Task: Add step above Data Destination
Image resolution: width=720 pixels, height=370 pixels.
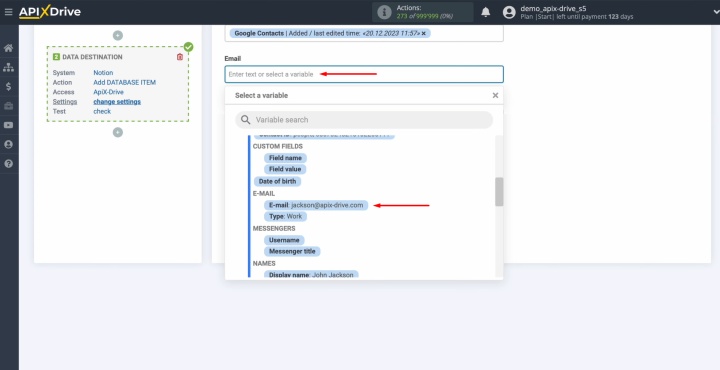Action: click(118, 35)
